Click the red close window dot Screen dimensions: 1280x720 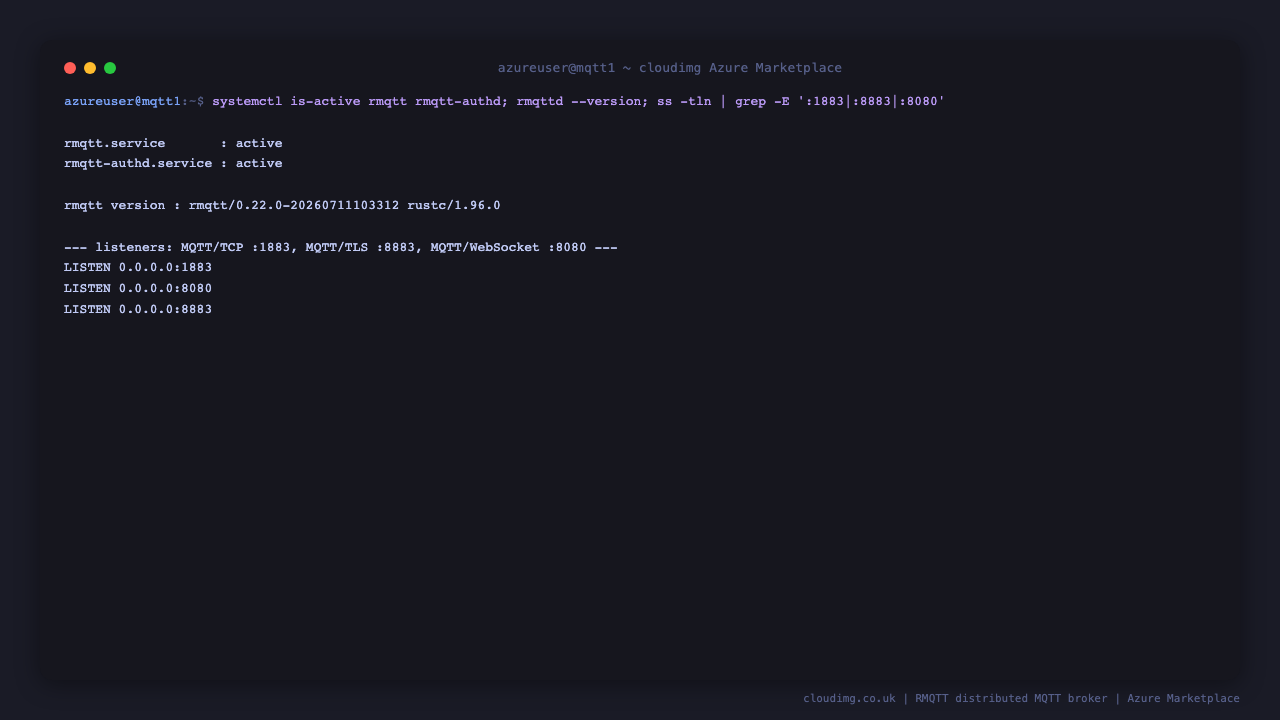tap(70, 68)
